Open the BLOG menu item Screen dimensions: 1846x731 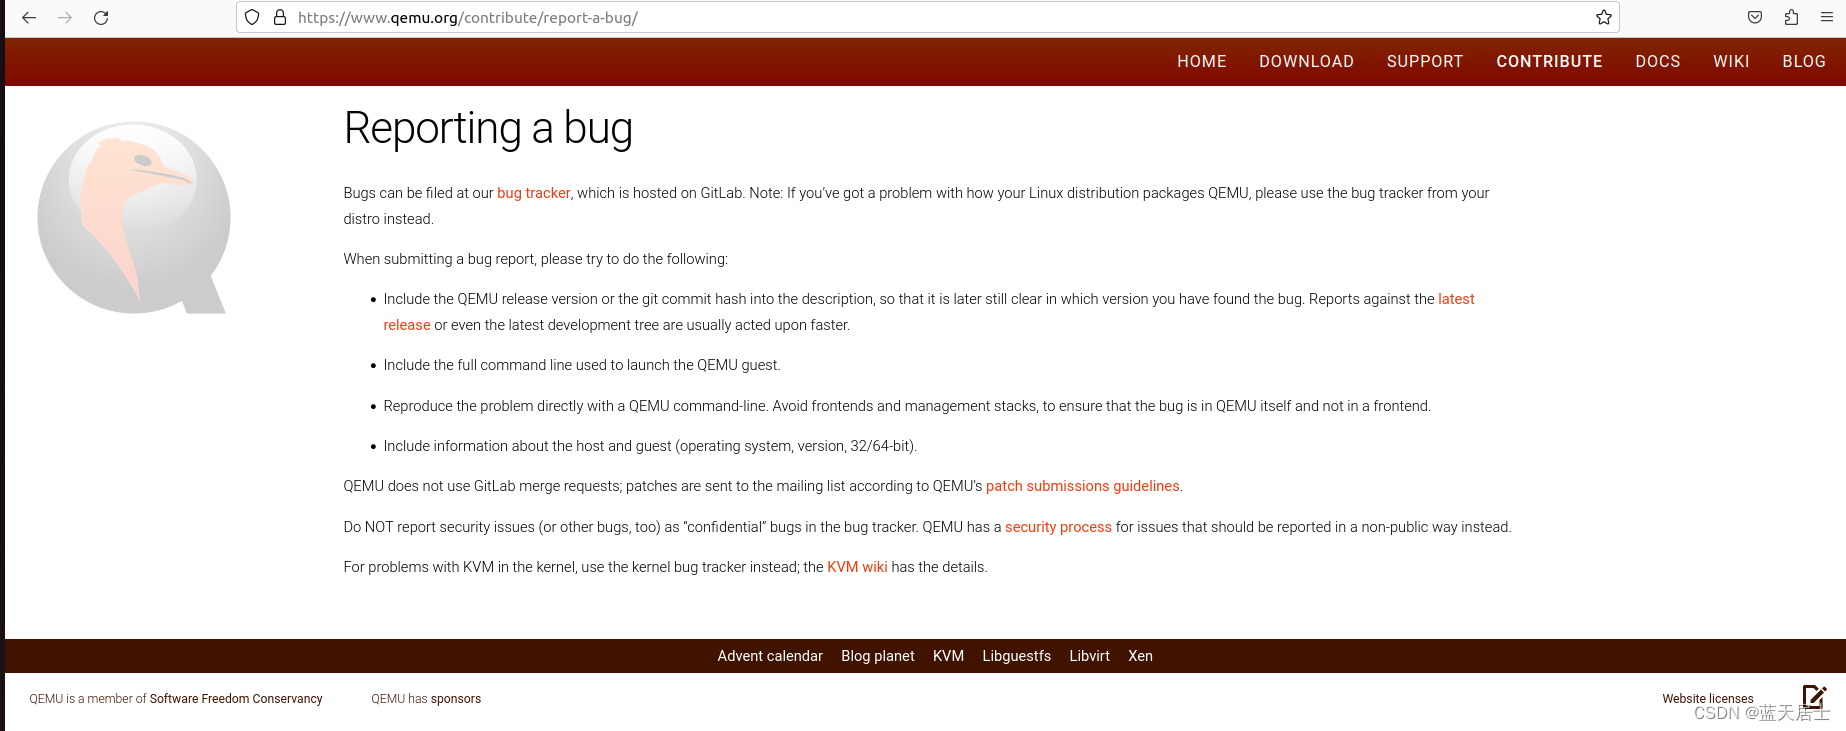[x=1803, y=62]
